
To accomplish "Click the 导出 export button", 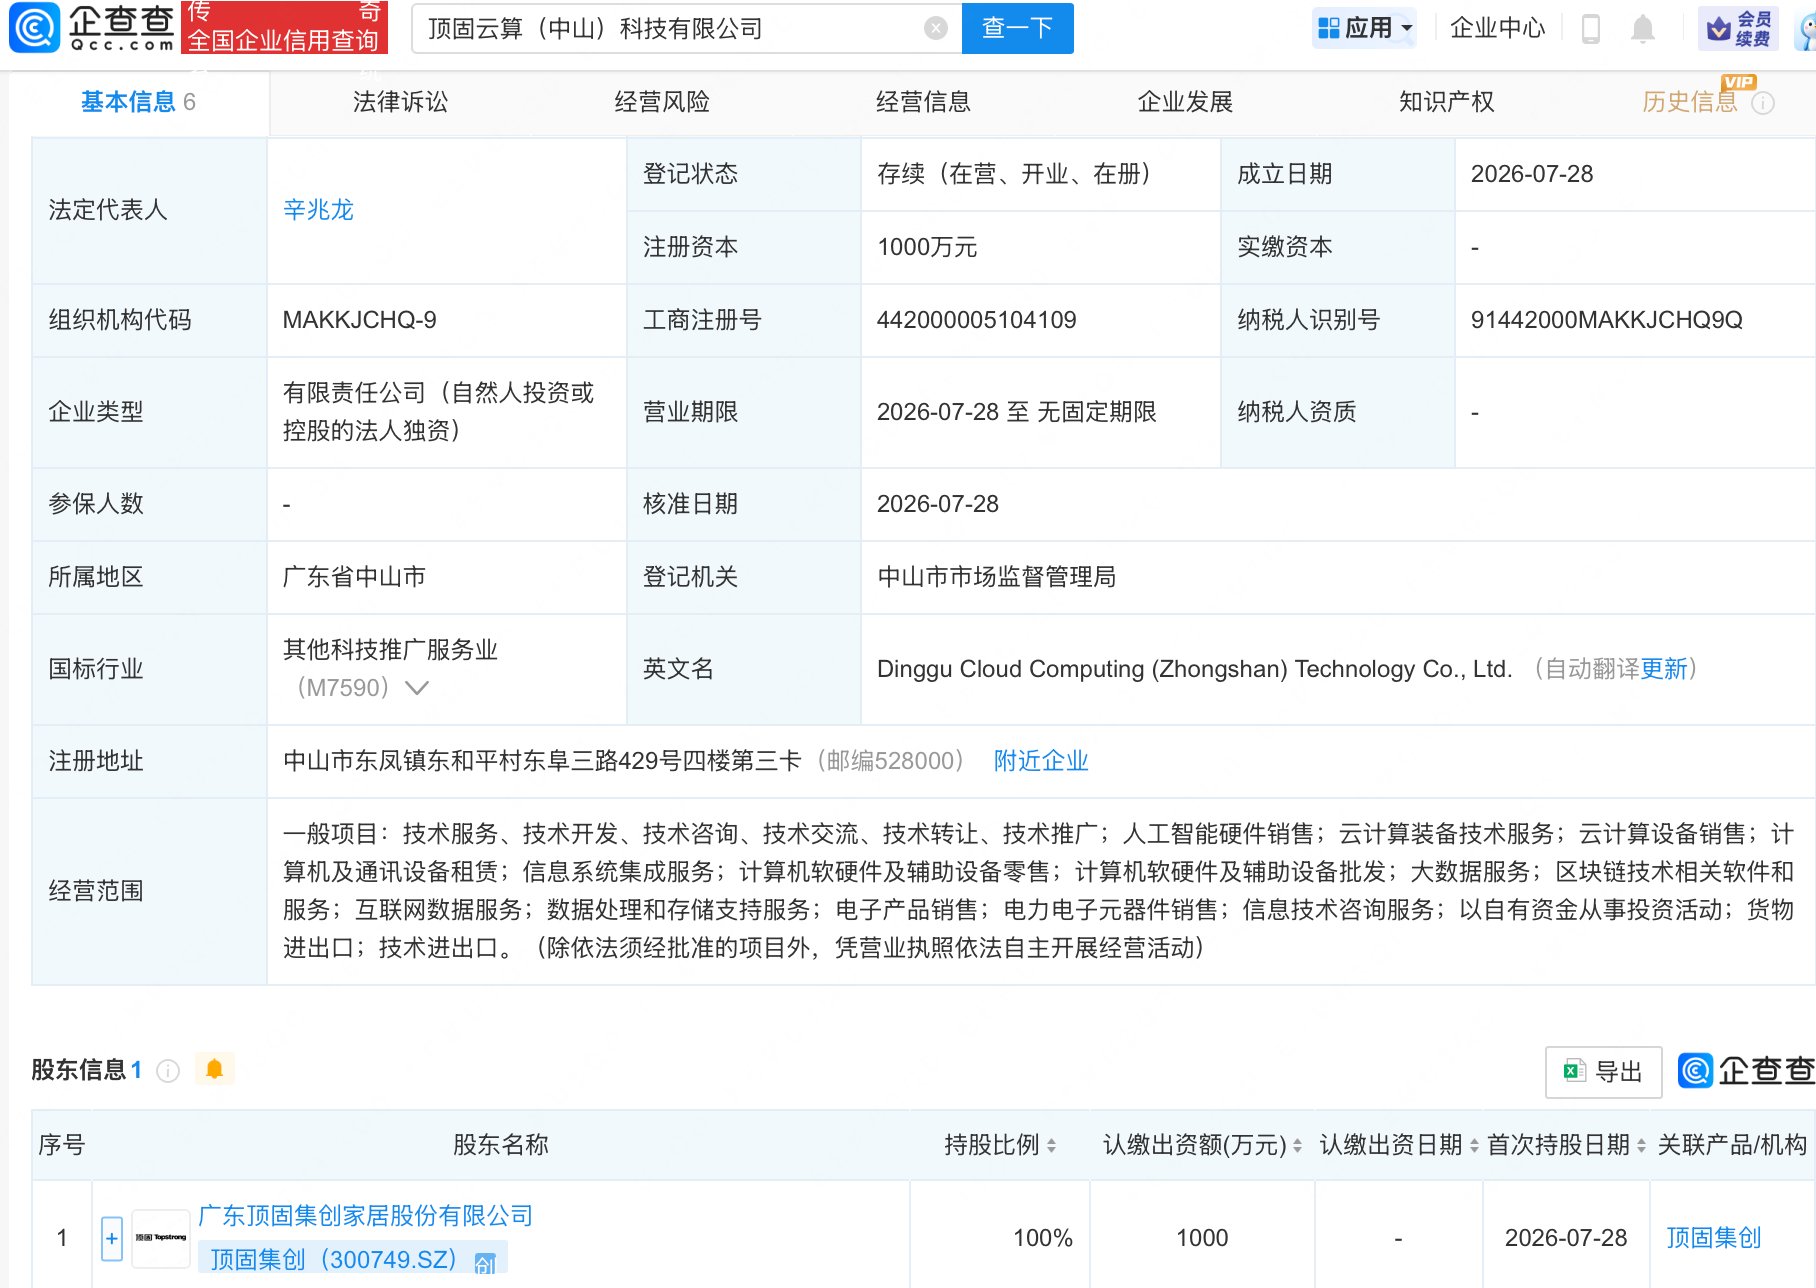I will [x=1604, y=1072].
